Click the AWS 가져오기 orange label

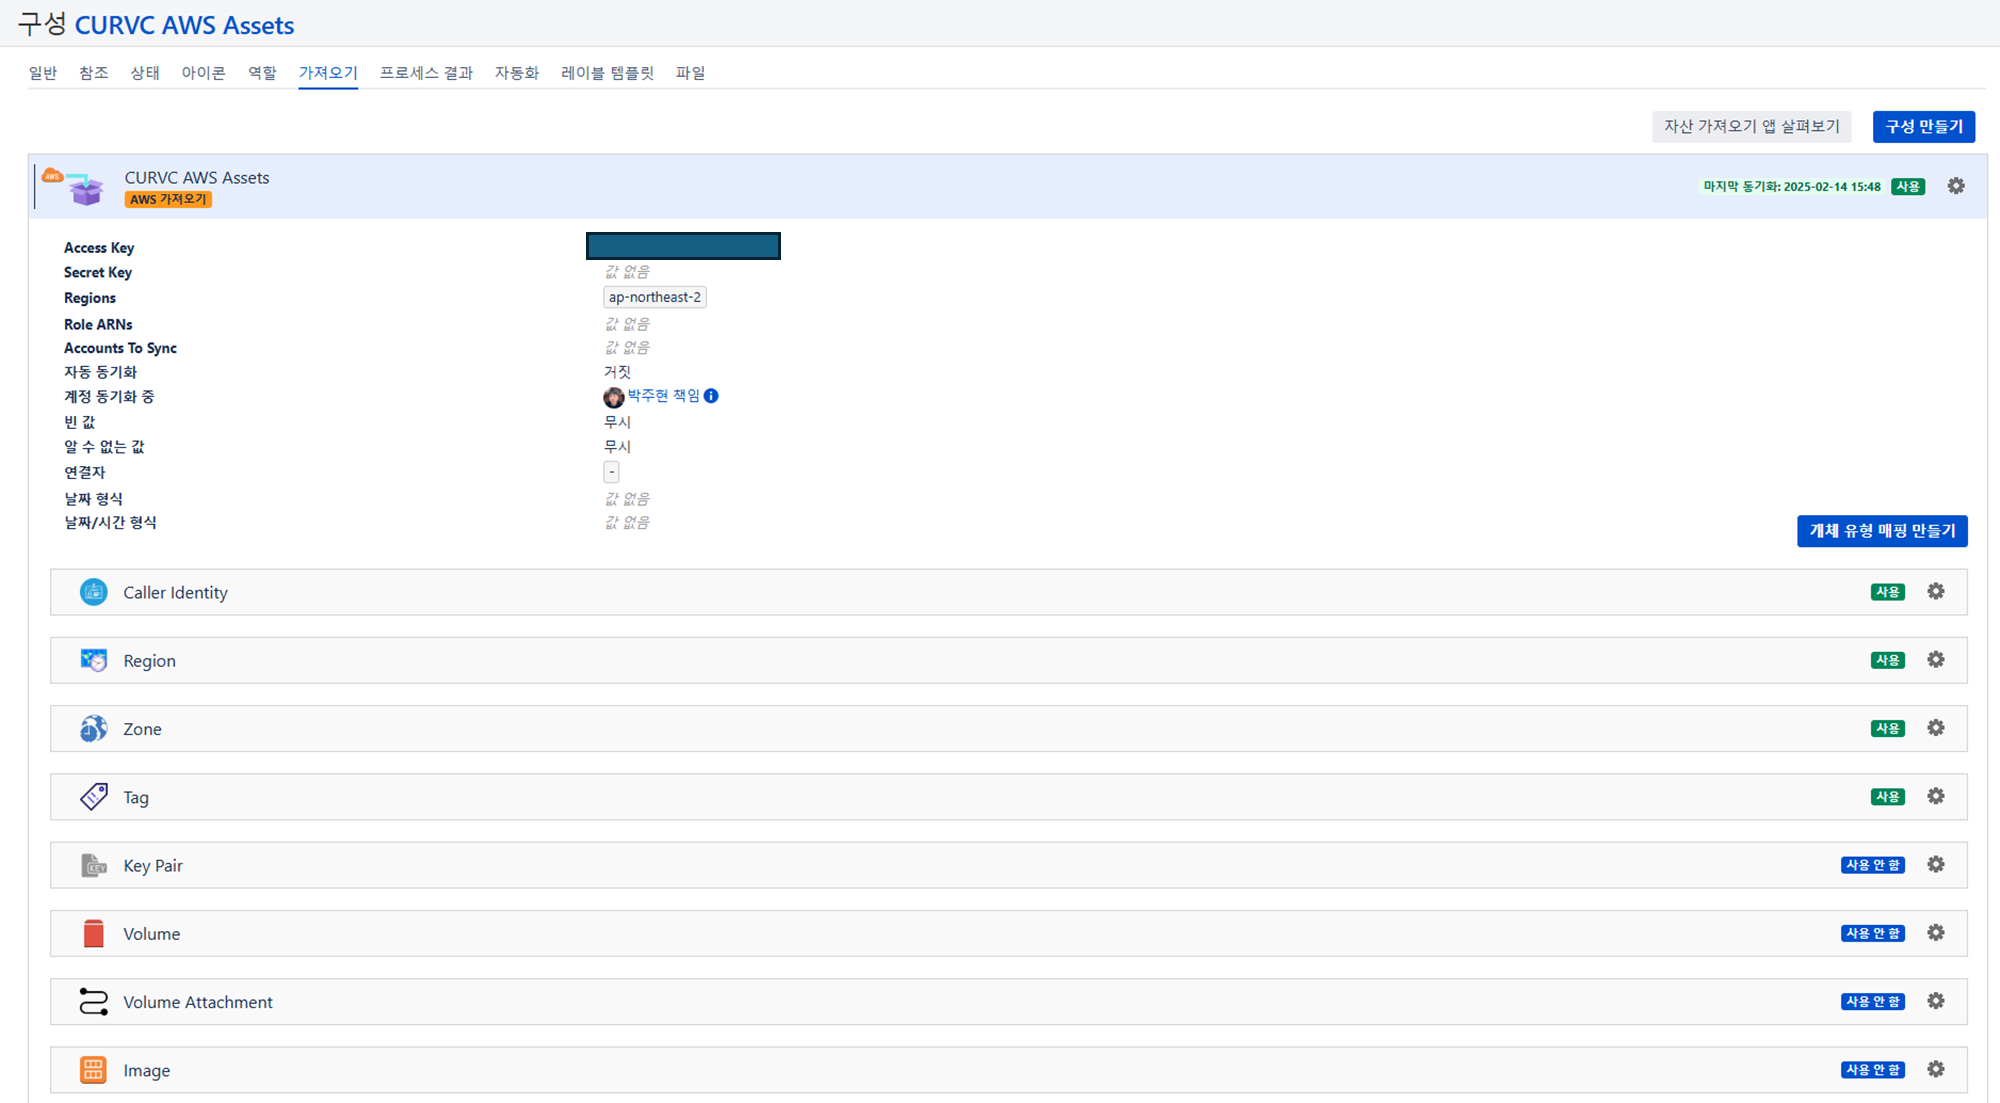(168, 199)
